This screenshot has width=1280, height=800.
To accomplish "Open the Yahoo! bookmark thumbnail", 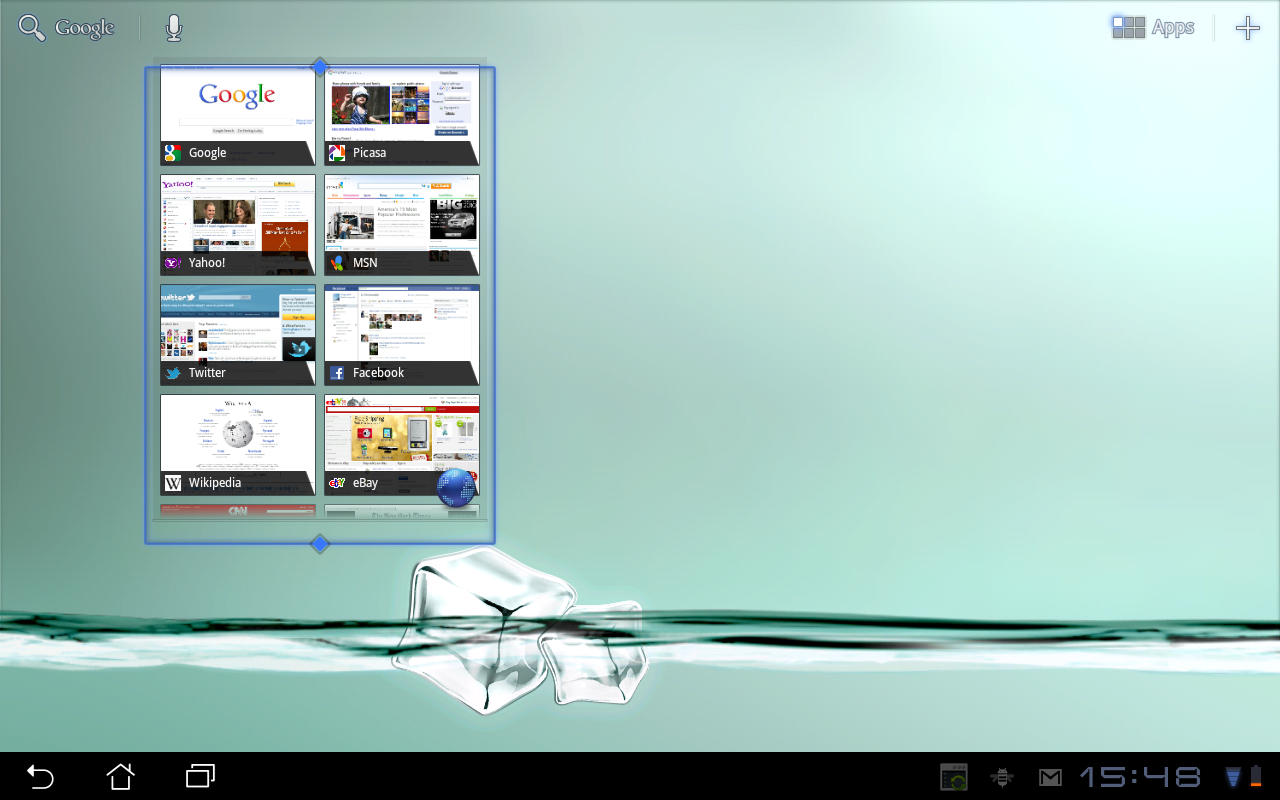I will tap(238, 225).
